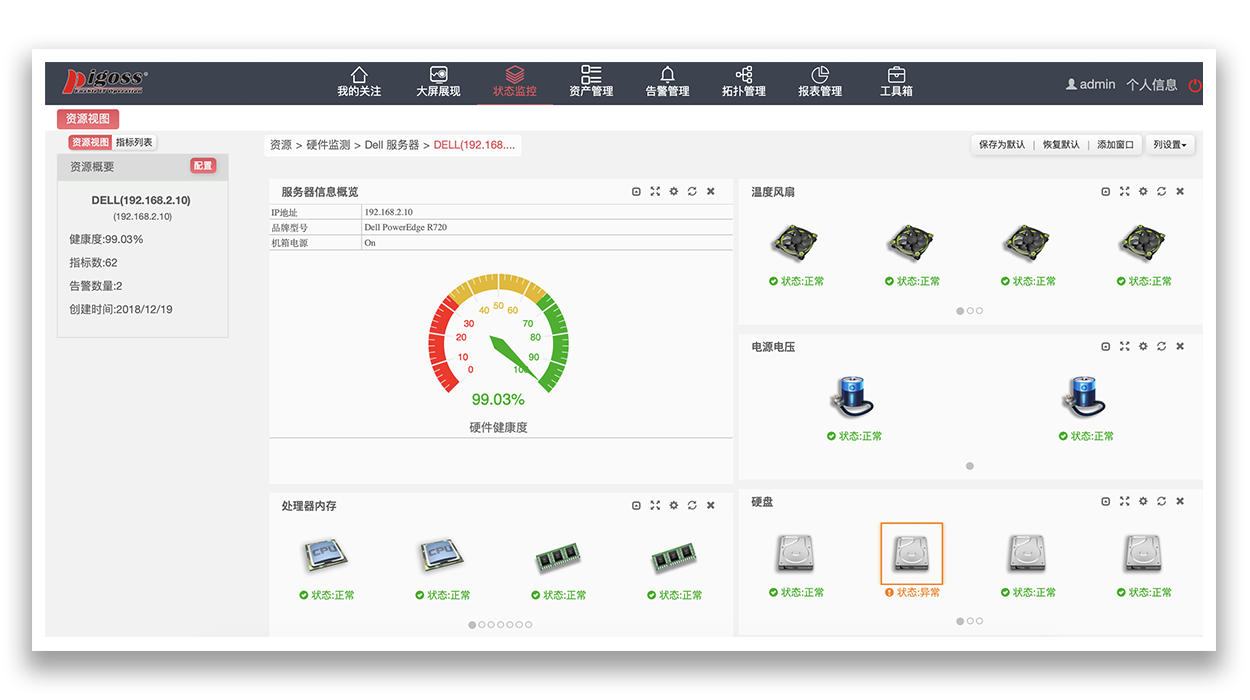This screenshot has height=700, width=1250.
Task: Click the red logout power icon
Action: coord(1195,85)
